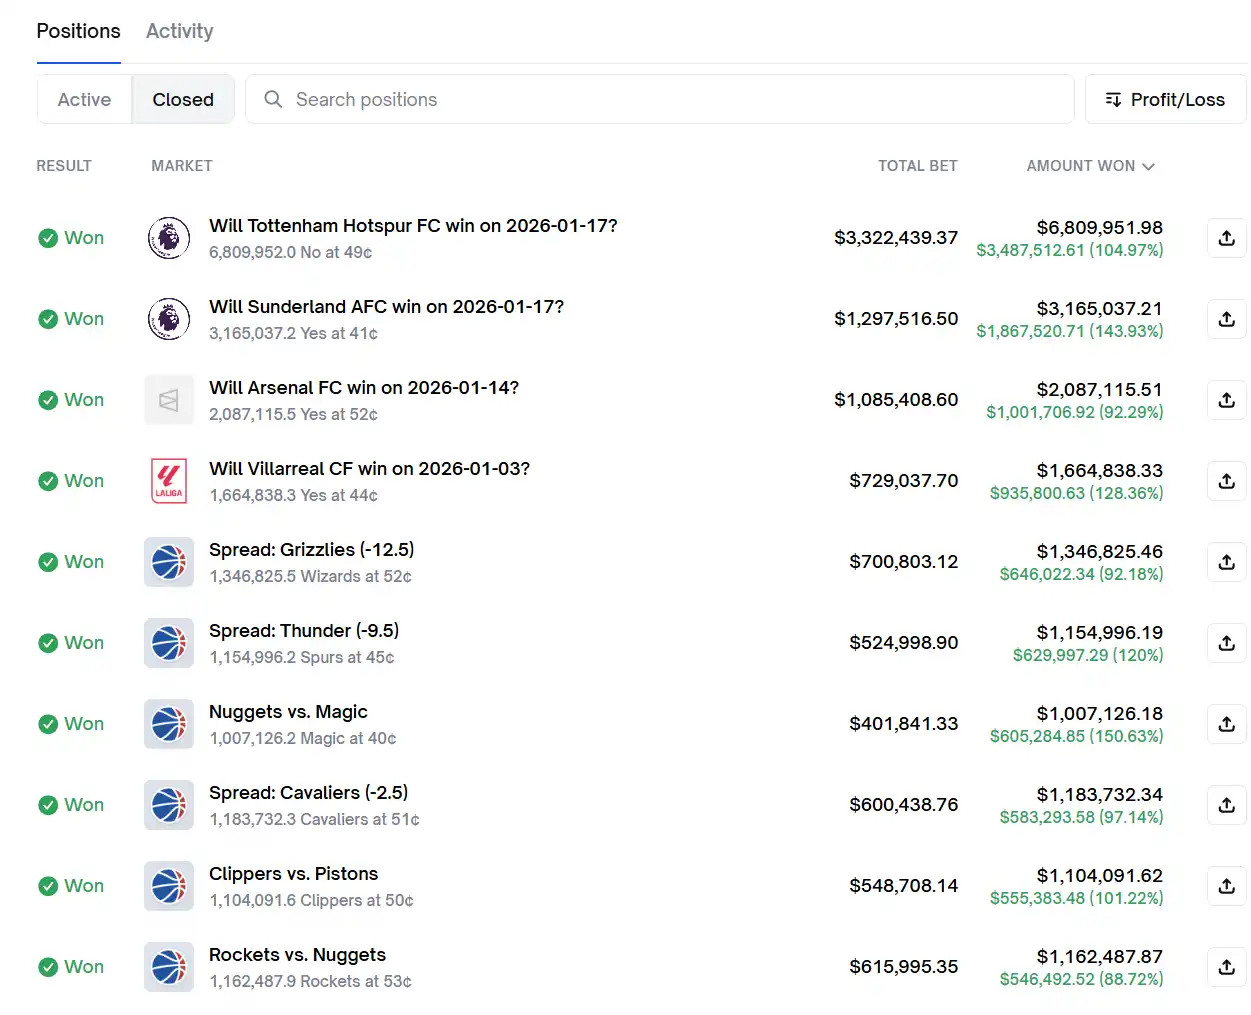Open the Positions tab
1251x1015 pixels.
pyautogui.click(x=78, y=31)
